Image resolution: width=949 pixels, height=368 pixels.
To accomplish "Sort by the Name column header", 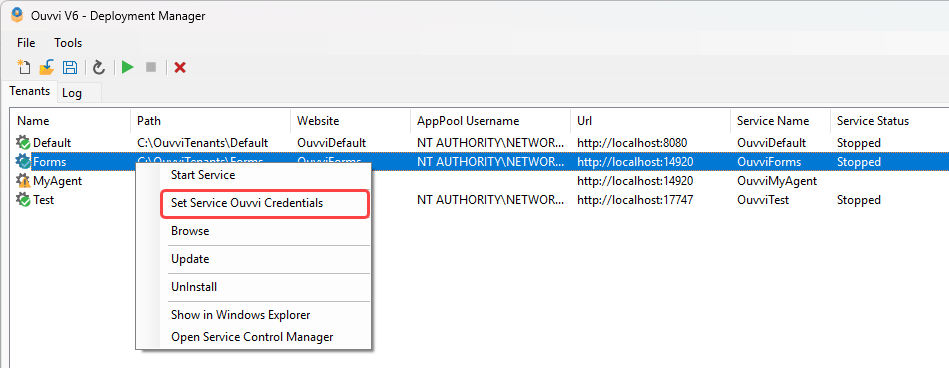I will pyautogui.click(x=71, y=121).
